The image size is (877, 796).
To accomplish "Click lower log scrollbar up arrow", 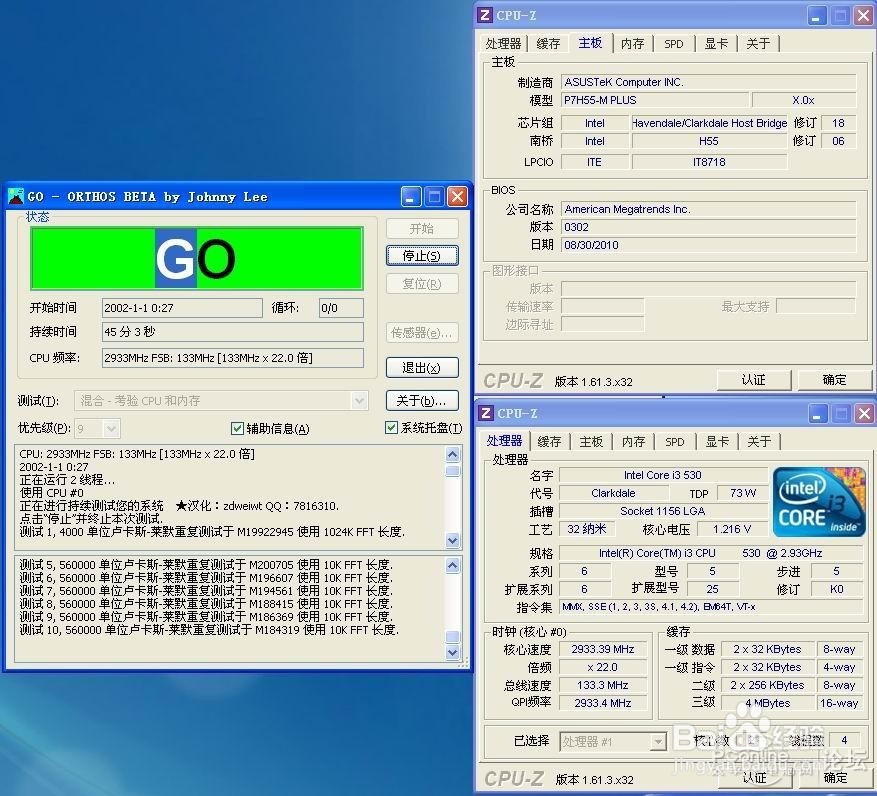I will point(453,566).
